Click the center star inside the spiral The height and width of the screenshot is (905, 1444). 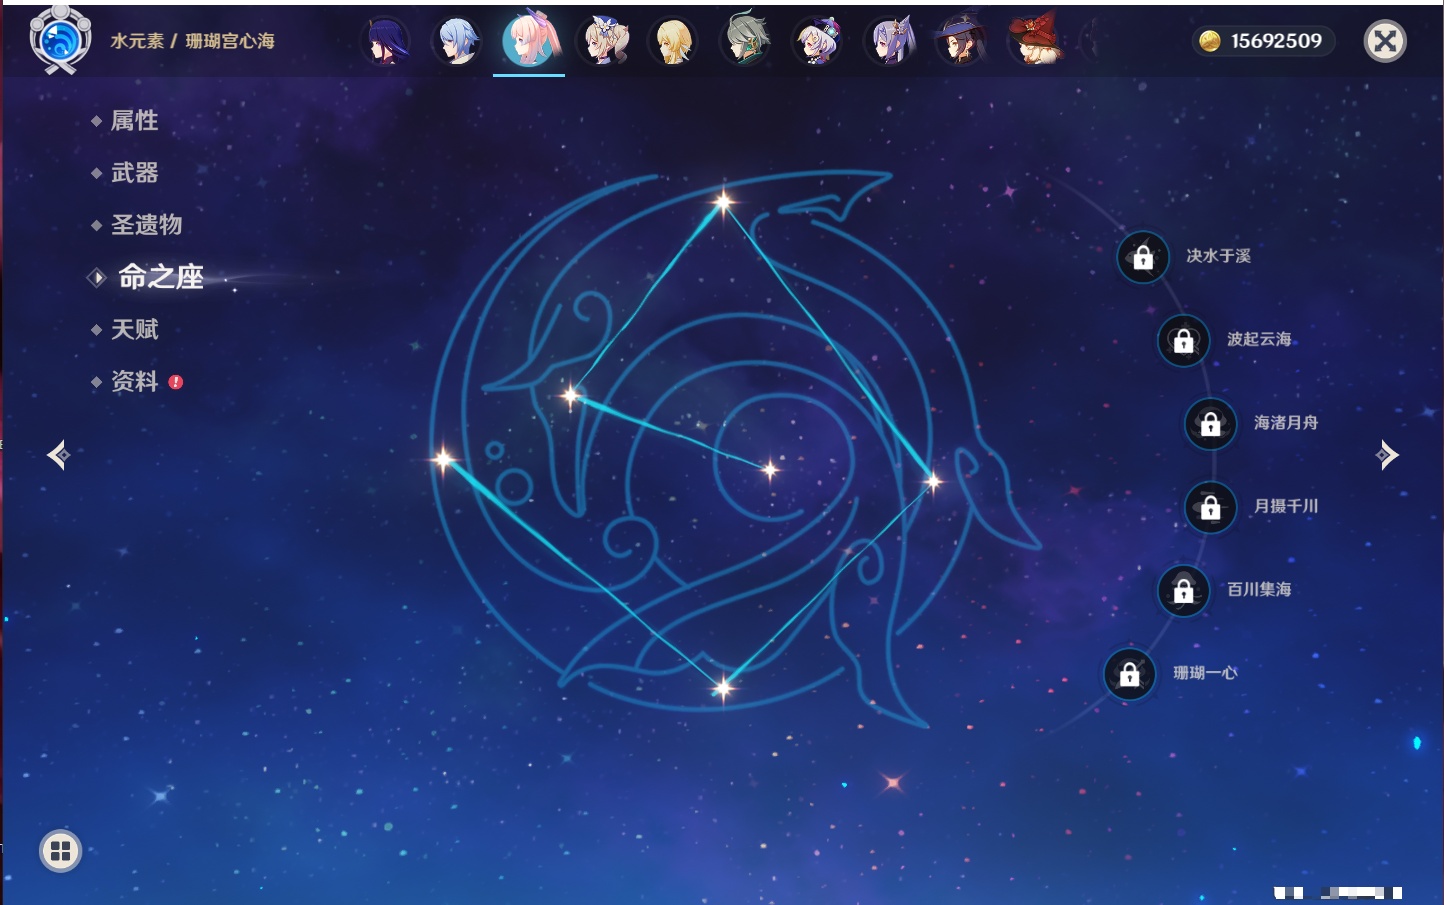tap(770, 469)
